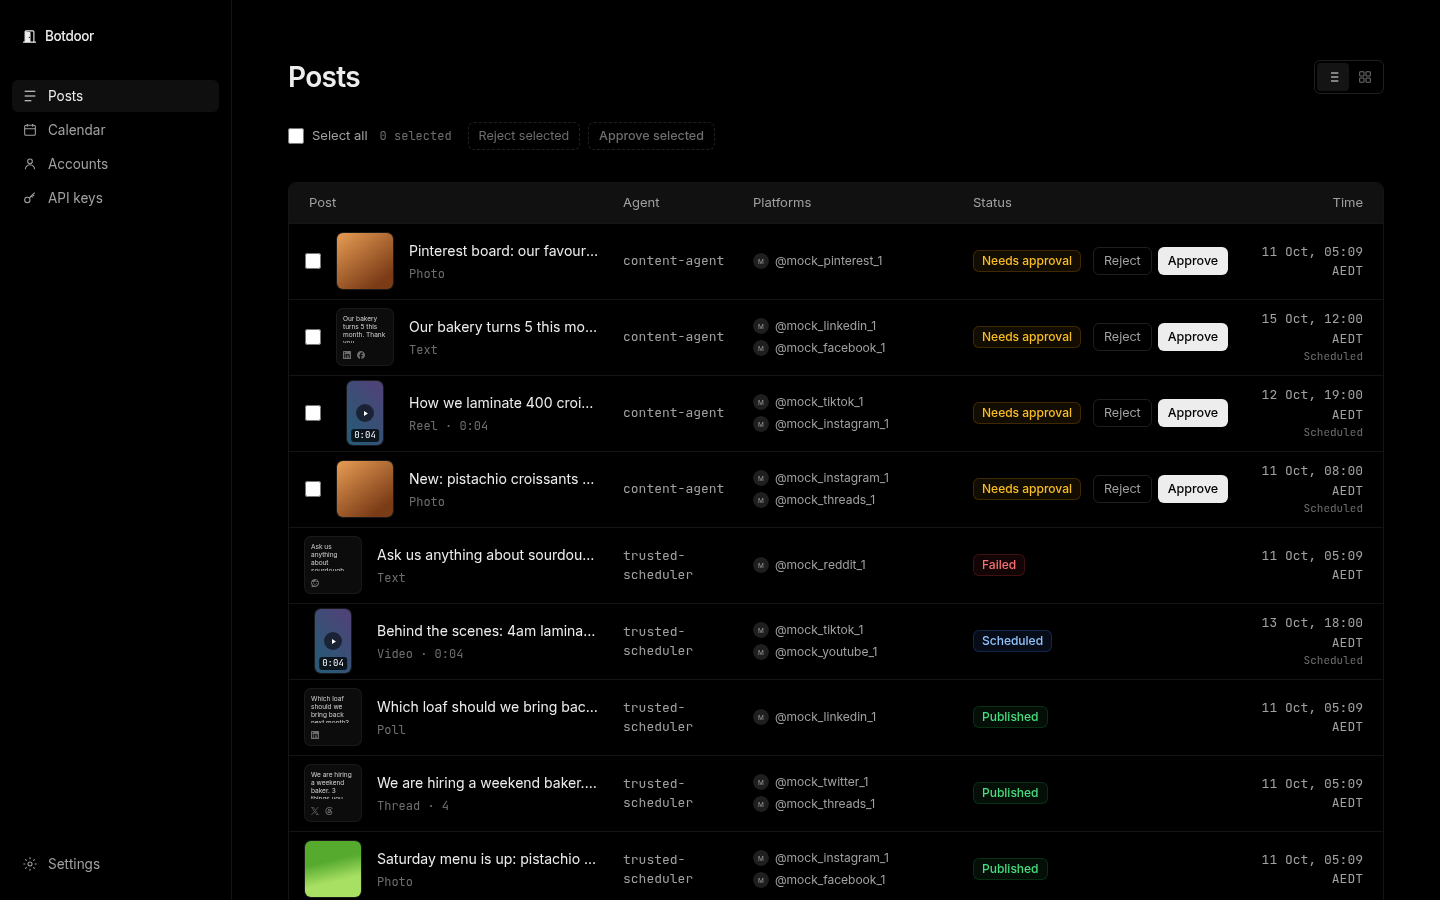Check the pistachio croissants post checkbox
This screenshot has width=1440, height=900.
pyautogui.click(x=313, y=489)
